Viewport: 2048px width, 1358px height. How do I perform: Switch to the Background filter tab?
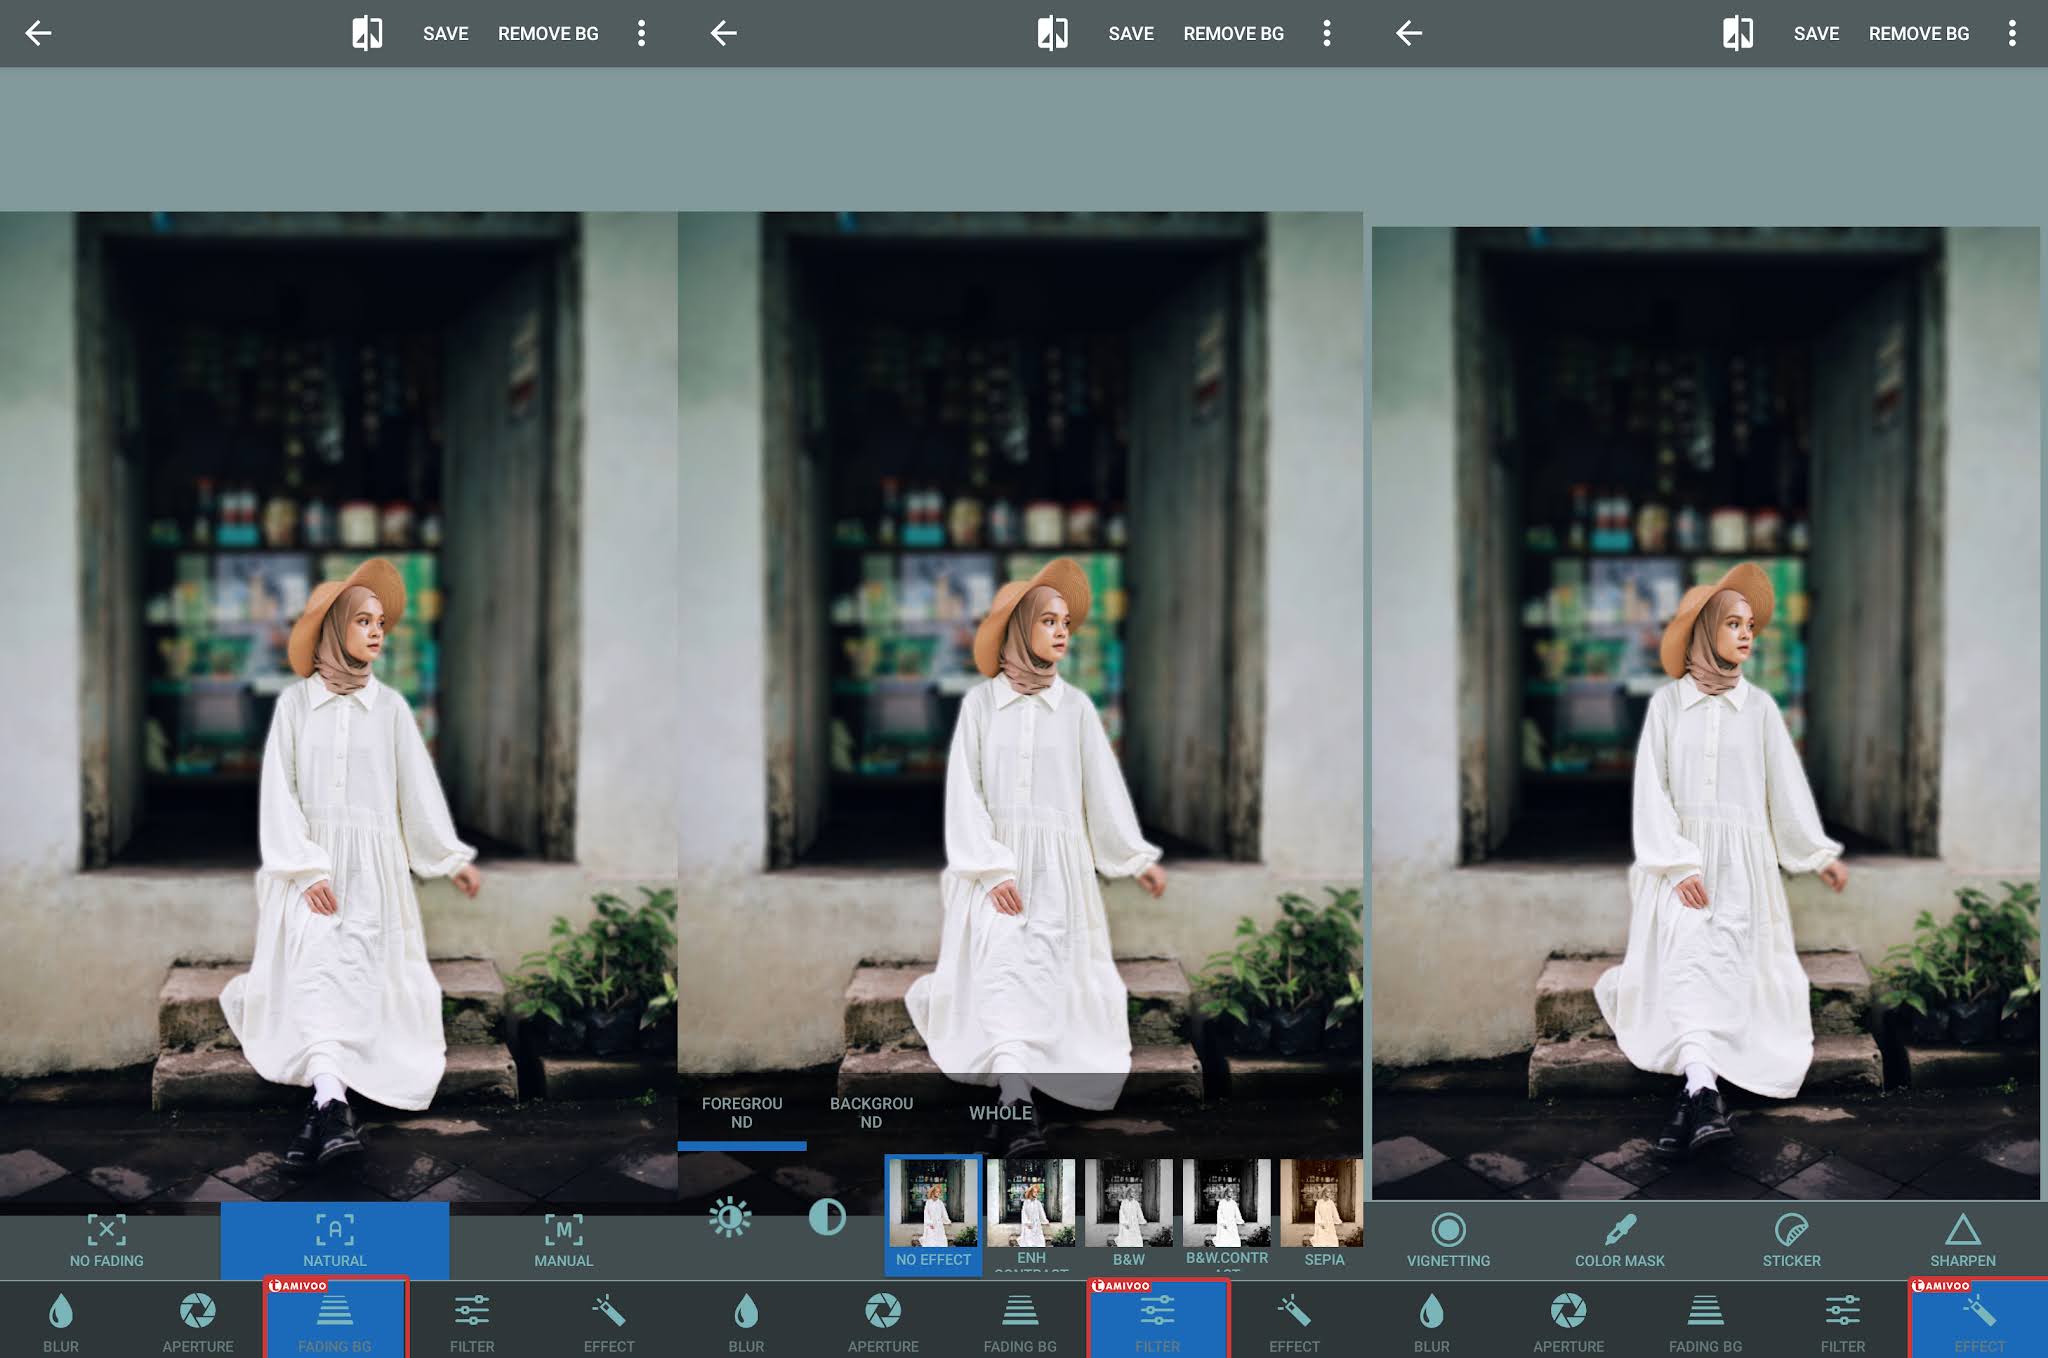click(x=871, y=1112)
